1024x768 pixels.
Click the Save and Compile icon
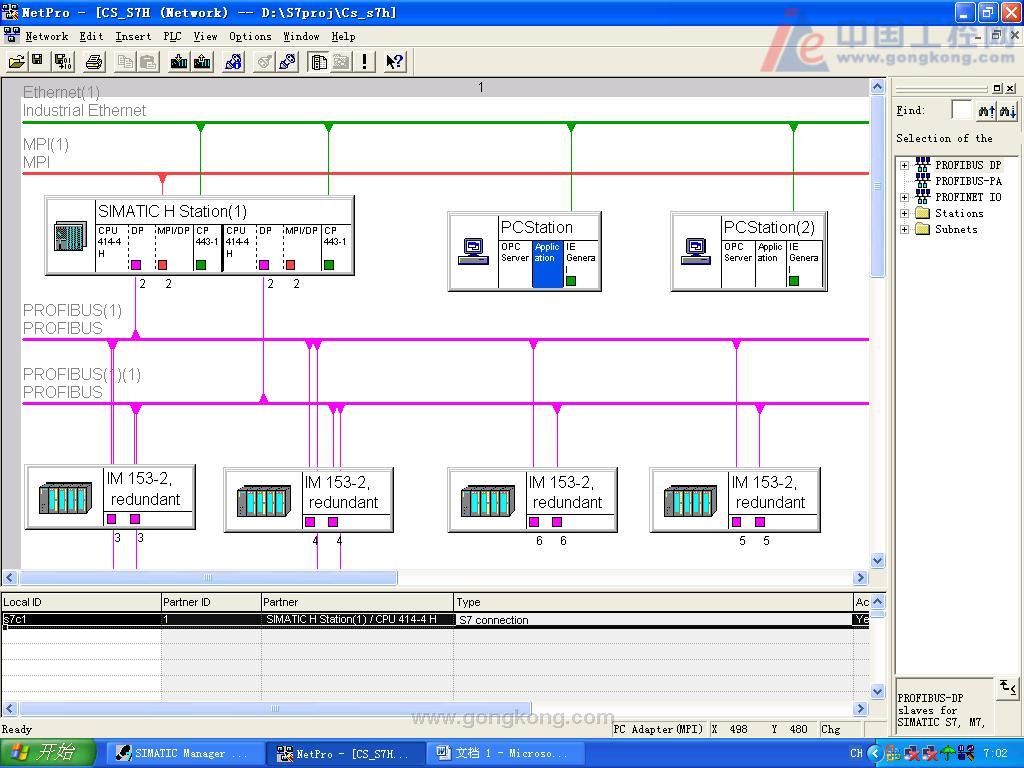[x=63, y=62]
